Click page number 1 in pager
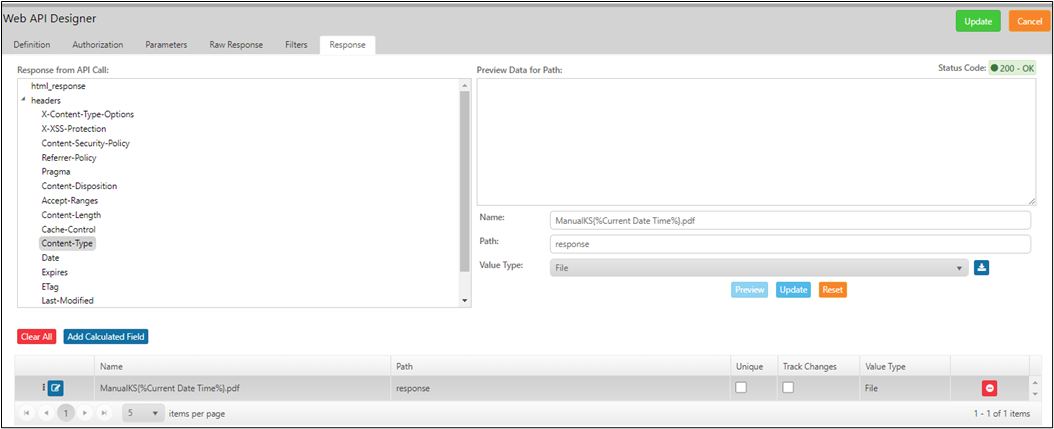Image resolution: width=1054 pixels, height=429 pixels. pos(65,413)
